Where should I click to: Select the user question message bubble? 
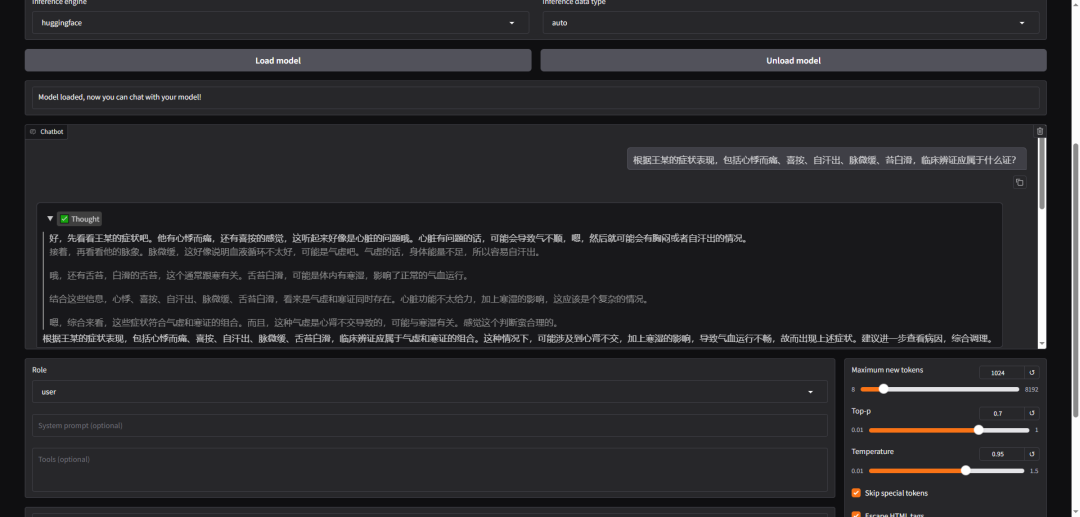click(x=827, y=160)
